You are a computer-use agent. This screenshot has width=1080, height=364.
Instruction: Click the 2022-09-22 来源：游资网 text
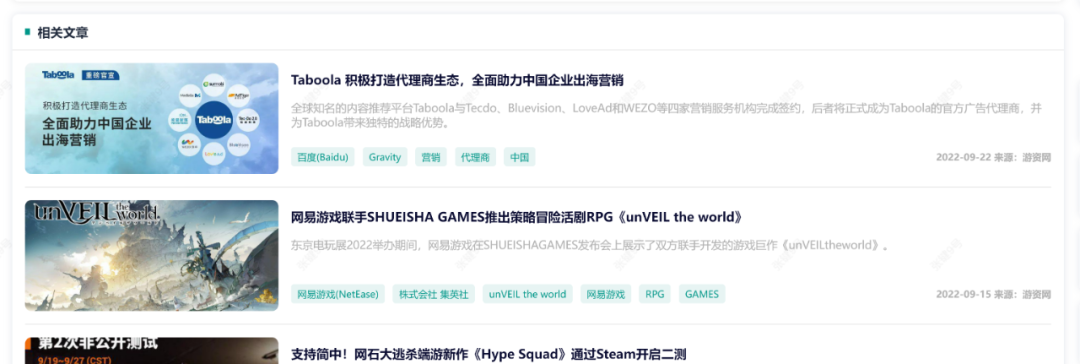coord(993,157)
